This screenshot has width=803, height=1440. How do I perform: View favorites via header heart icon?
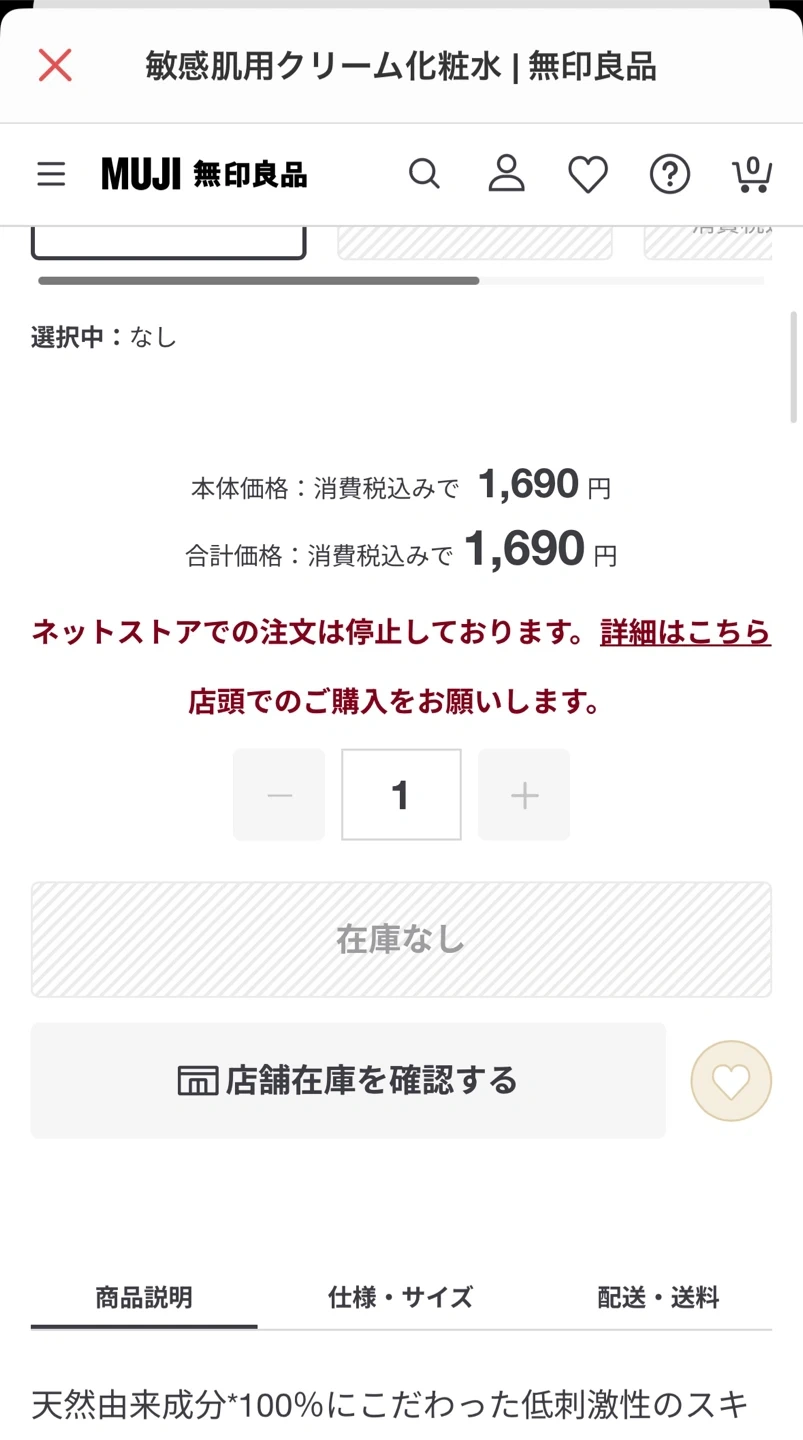point(588,175)
